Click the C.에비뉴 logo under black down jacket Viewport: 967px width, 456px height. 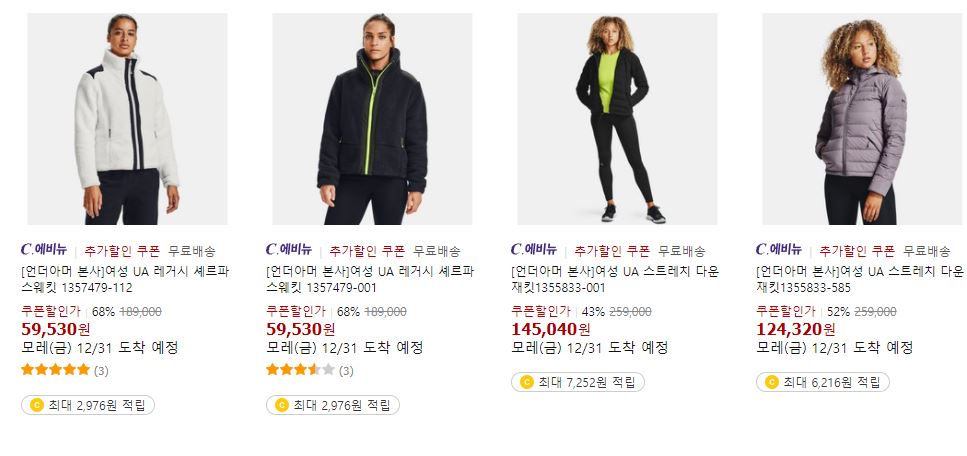tap(533, 250)
